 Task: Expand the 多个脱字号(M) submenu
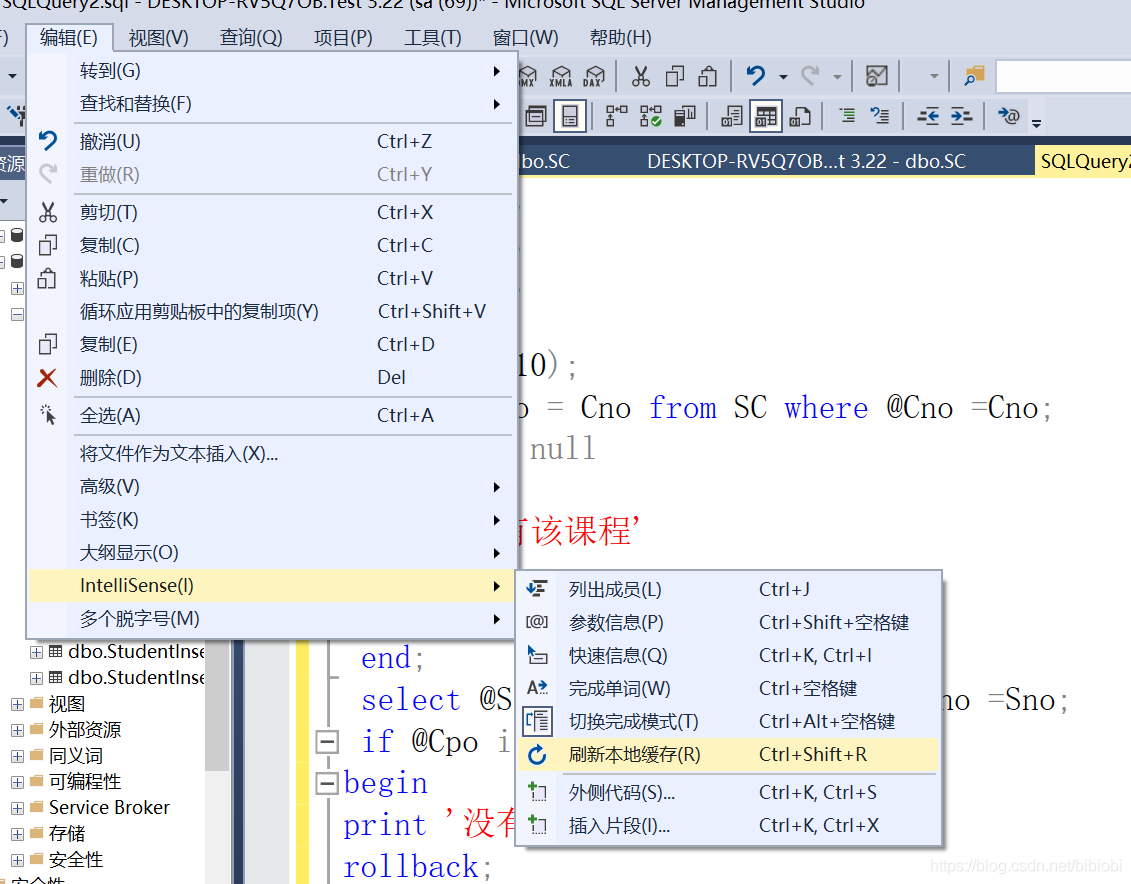click(x=271, y=619)
